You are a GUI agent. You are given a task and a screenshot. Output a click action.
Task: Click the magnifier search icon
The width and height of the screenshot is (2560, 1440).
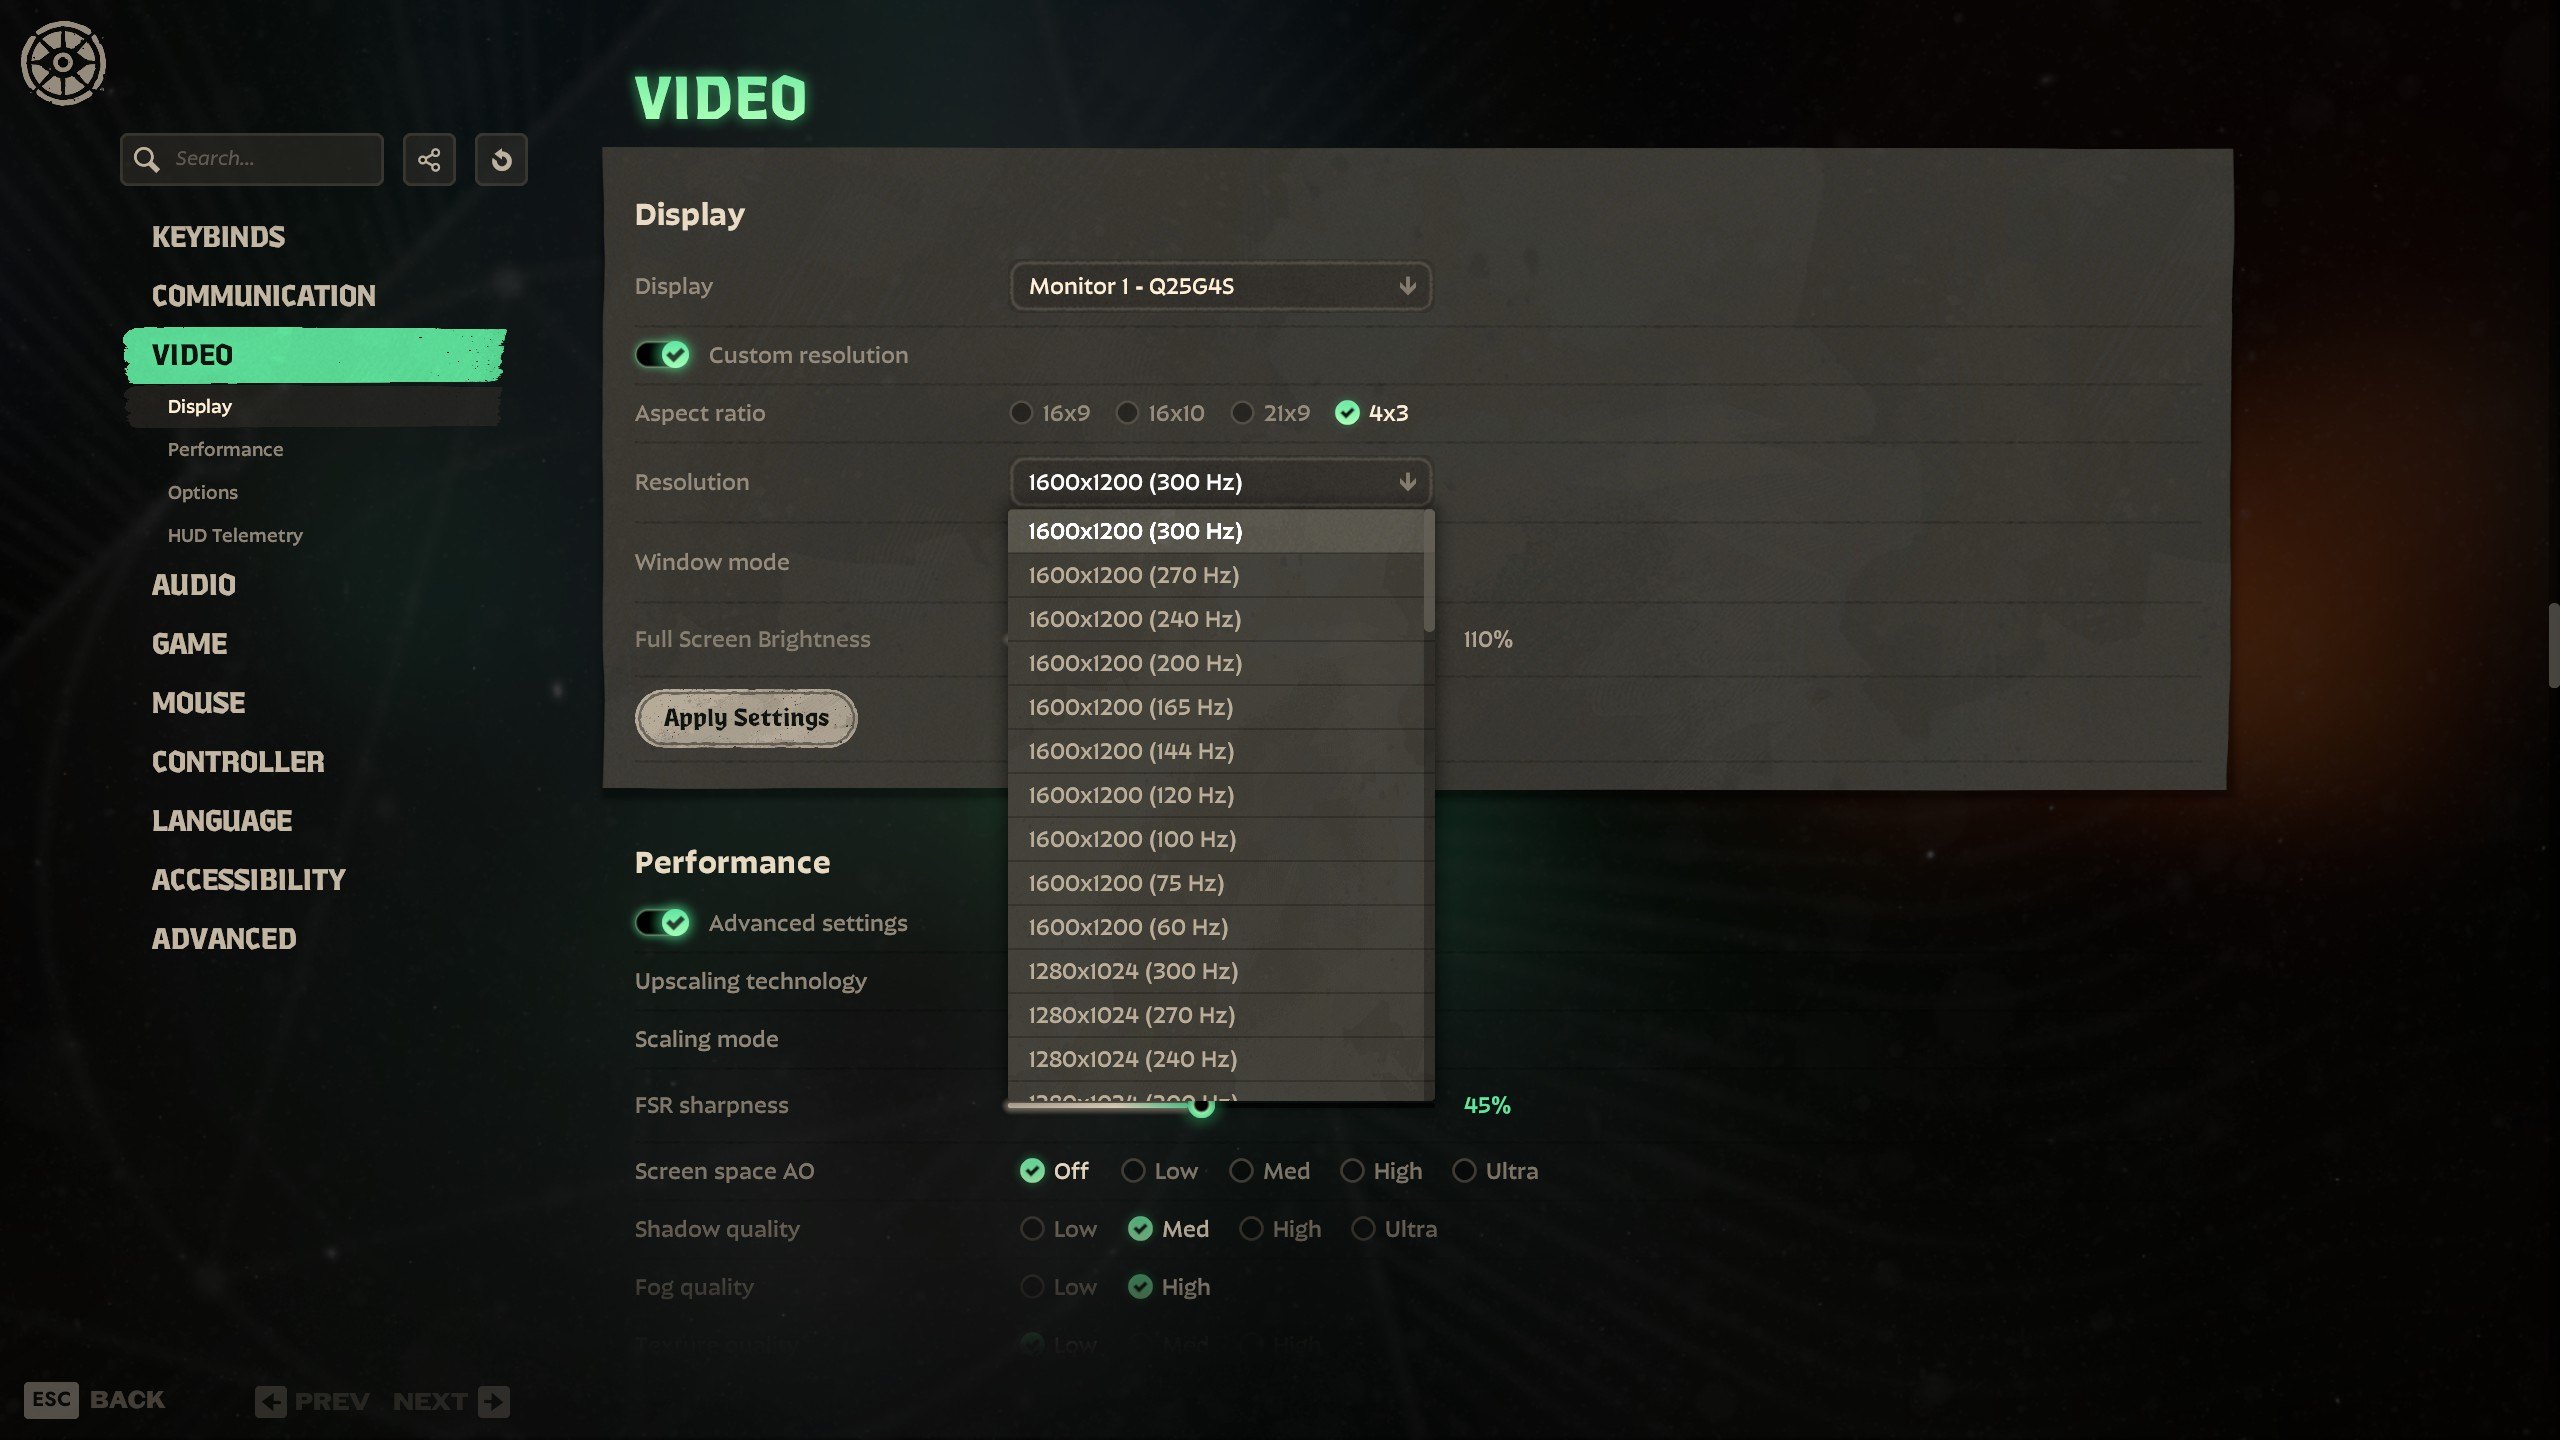147,159
